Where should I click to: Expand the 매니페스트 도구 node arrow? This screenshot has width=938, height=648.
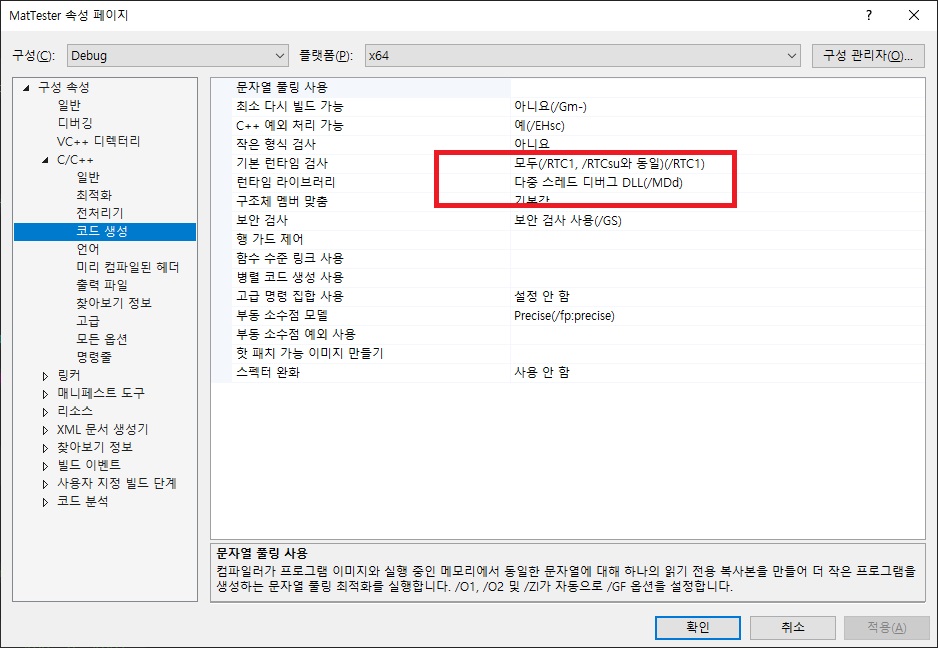(x=45, y=394)
